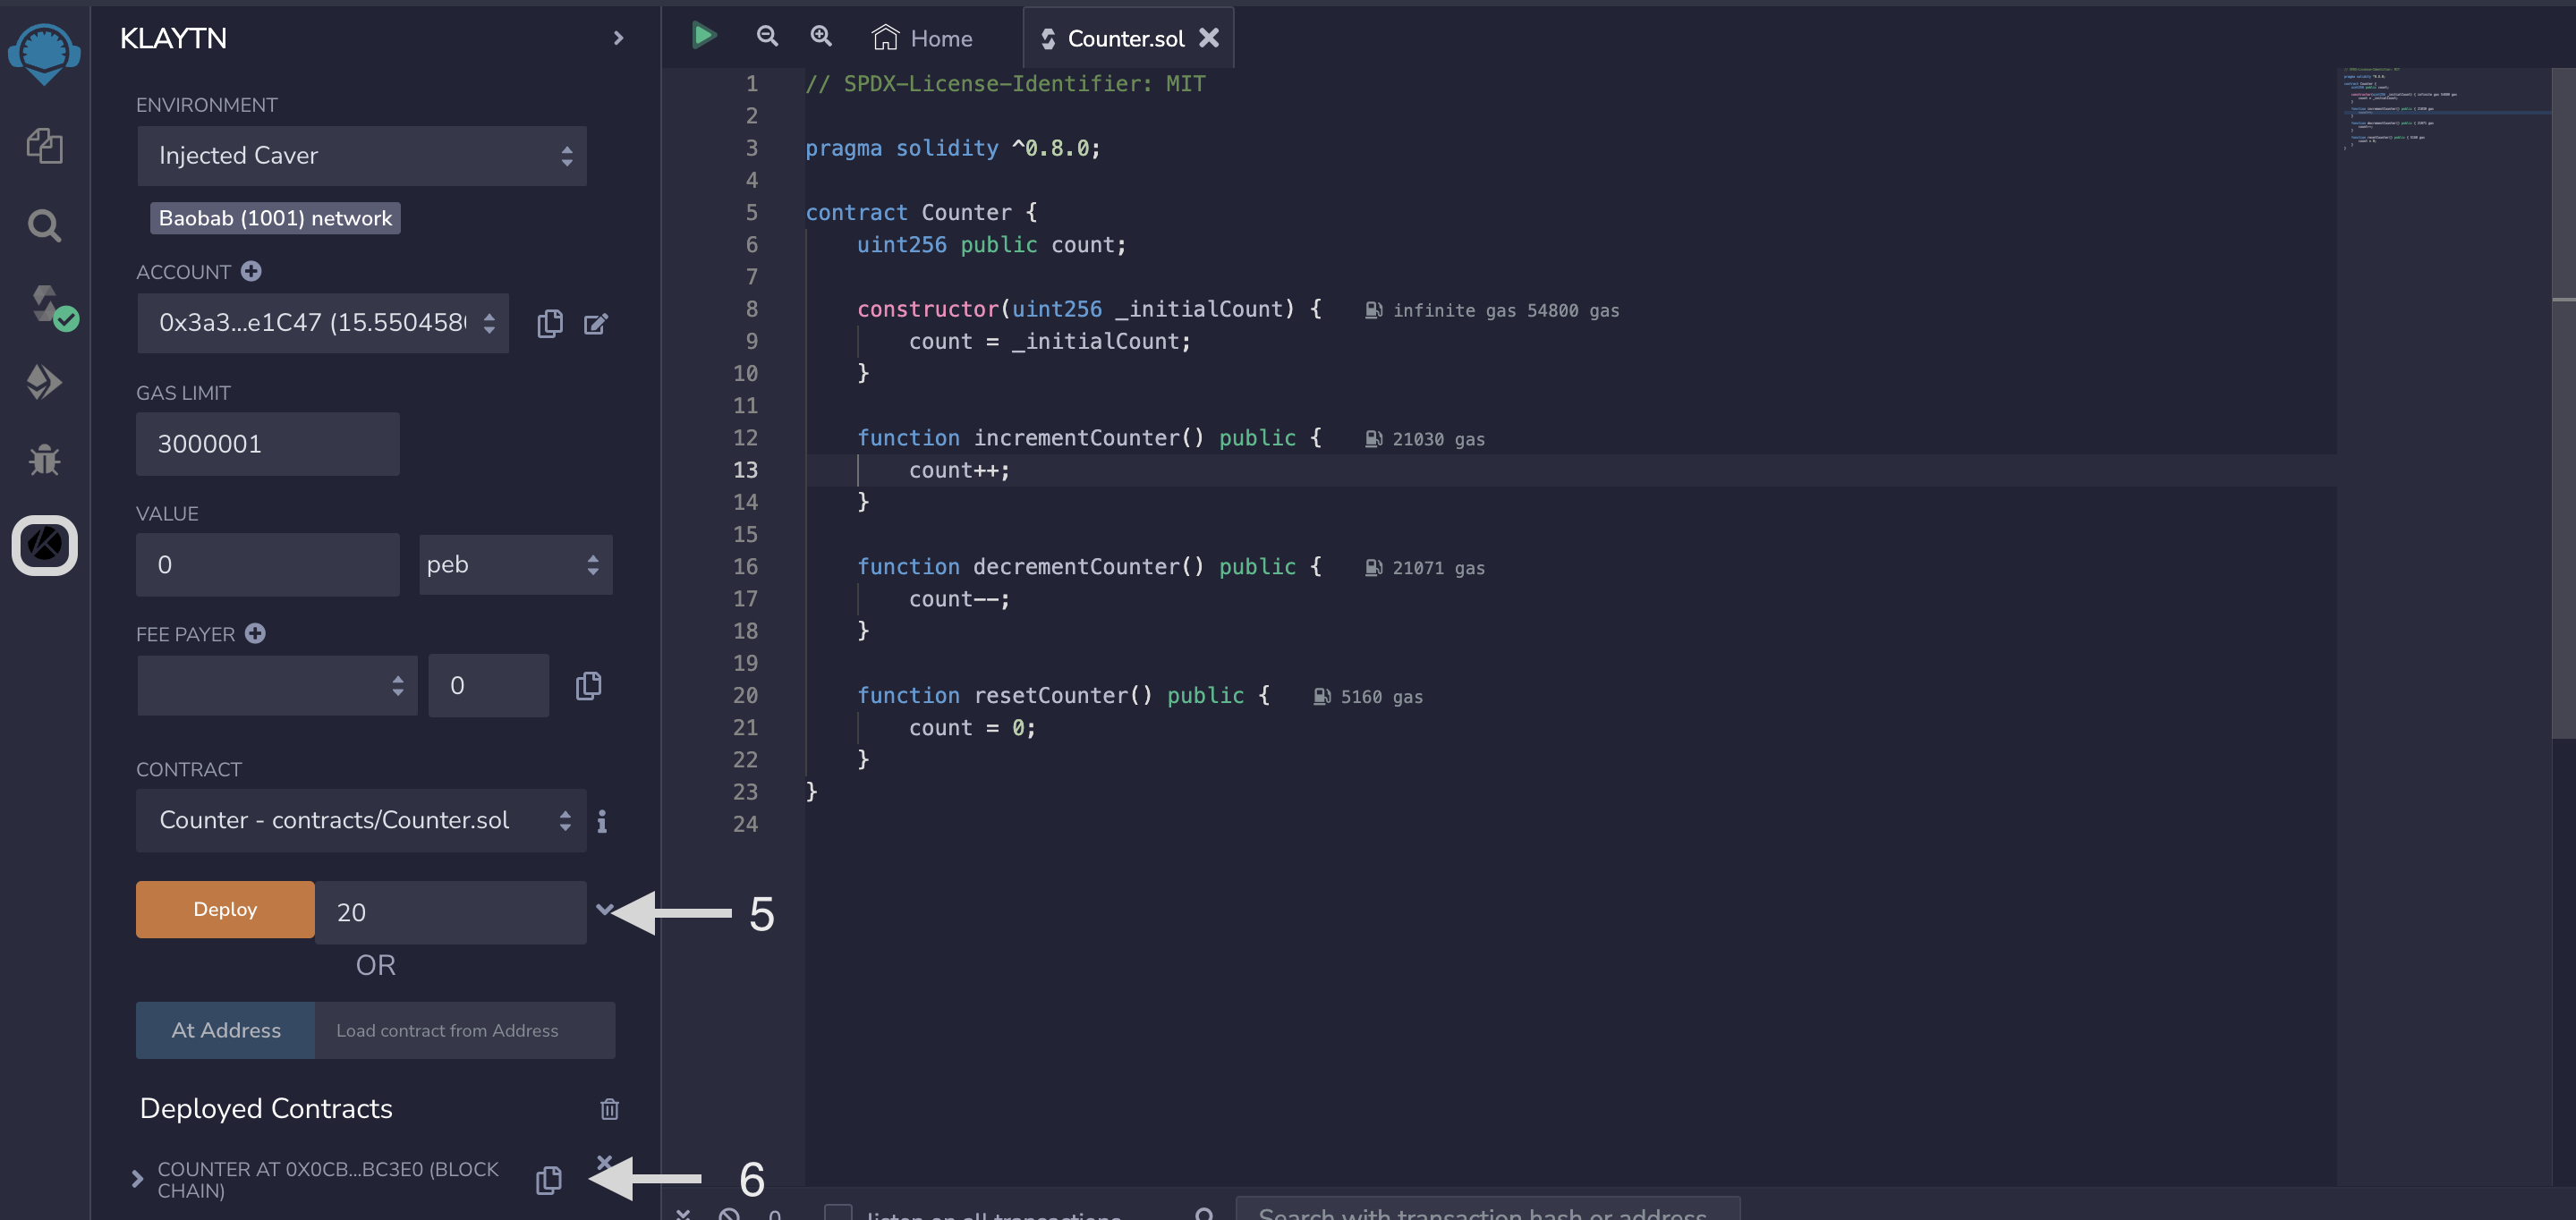Add a new account with plus icon
Viewport: 2576px width, 1220px height.
[x=252, y=271]
